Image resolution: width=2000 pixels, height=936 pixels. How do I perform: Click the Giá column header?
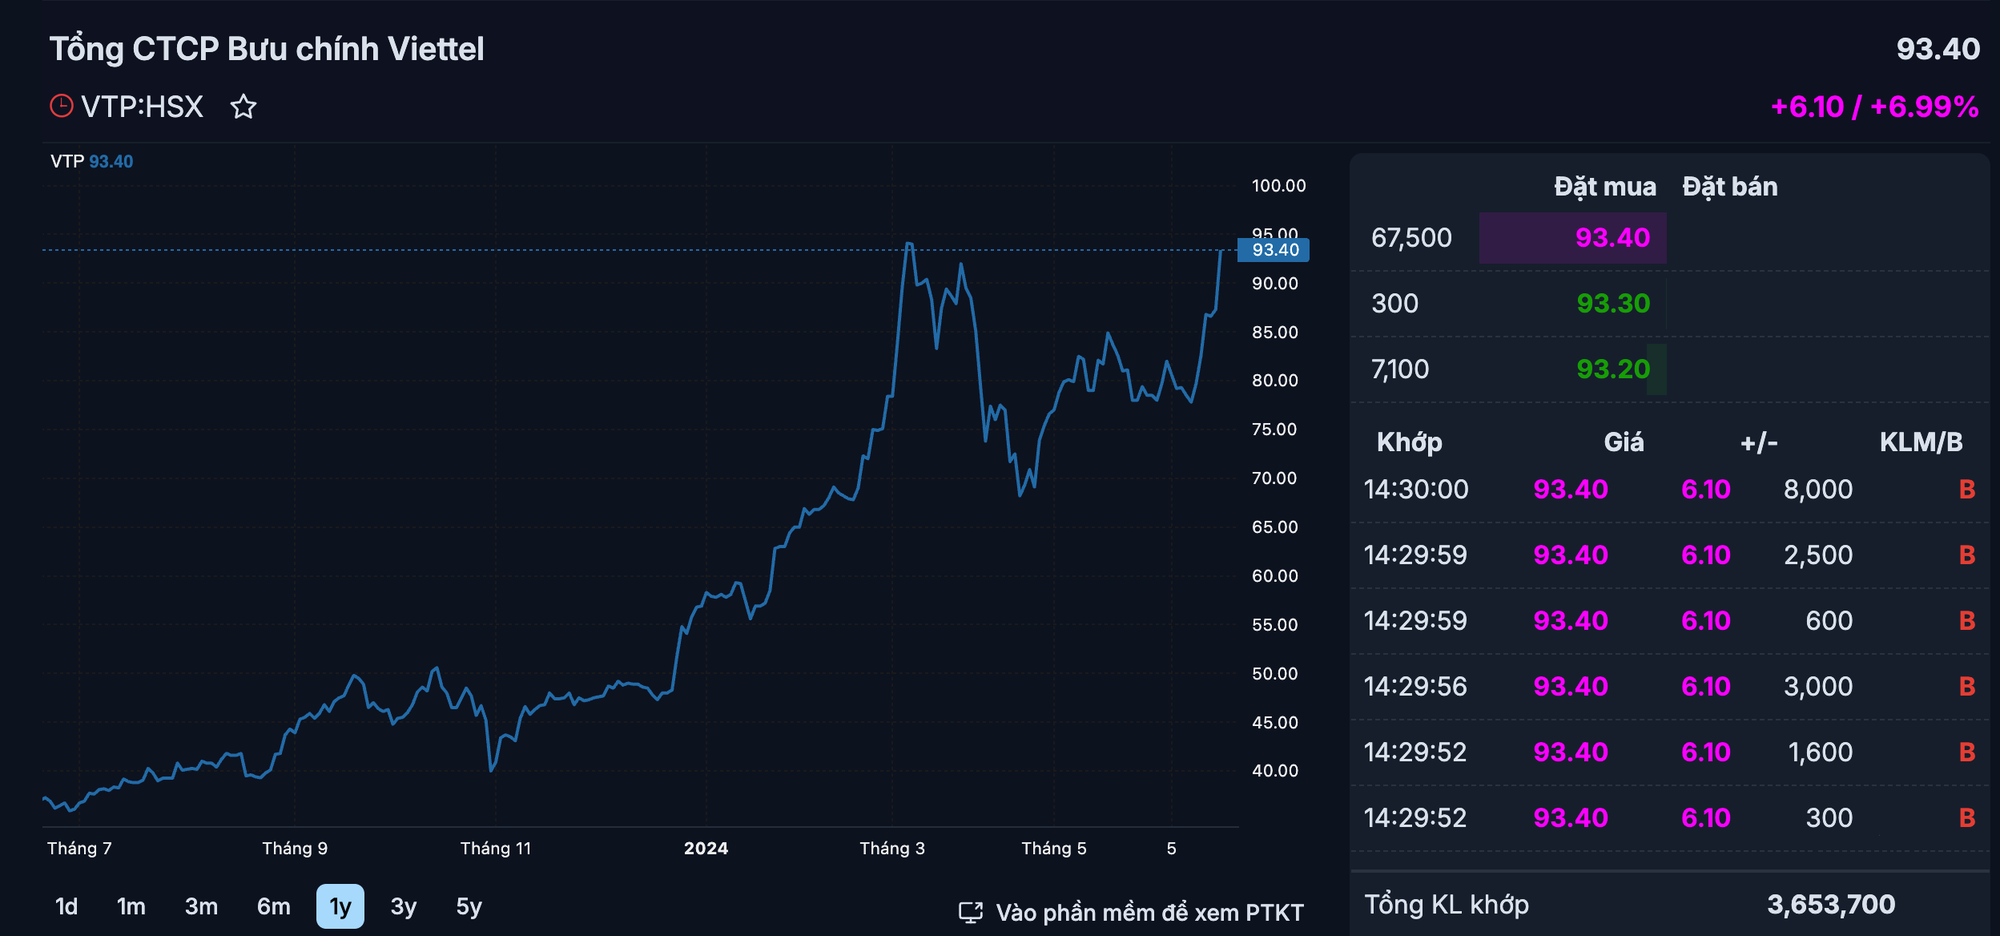(1624, 442)
